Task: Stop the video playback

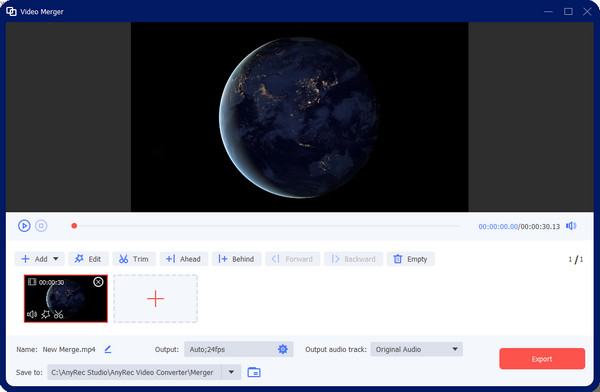Action: point(41,226)
